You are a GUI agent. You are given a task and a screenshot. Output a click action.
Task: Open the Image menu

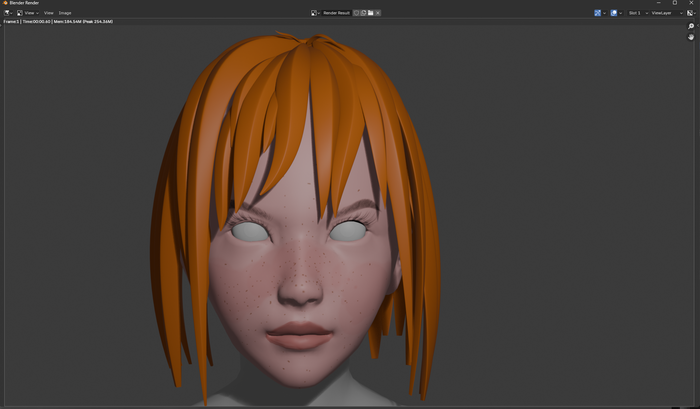(x=65, y=13)
